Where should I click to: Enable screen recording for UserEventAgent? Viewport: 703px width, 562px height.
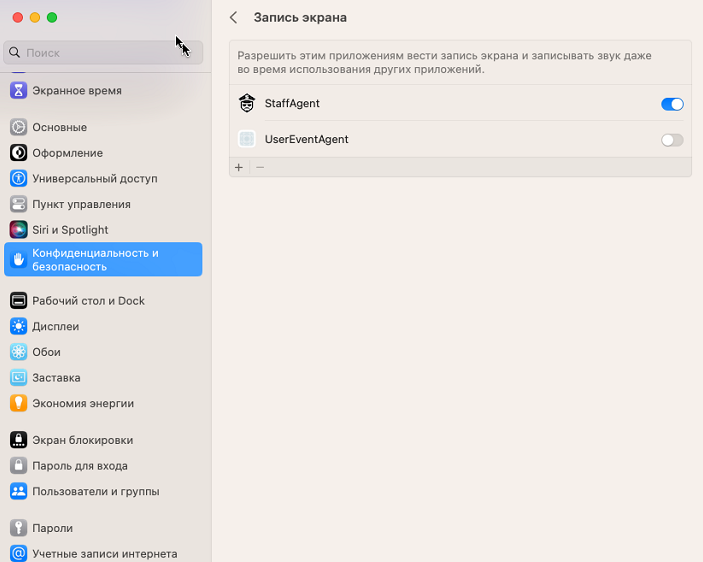[x=672, y=140]
